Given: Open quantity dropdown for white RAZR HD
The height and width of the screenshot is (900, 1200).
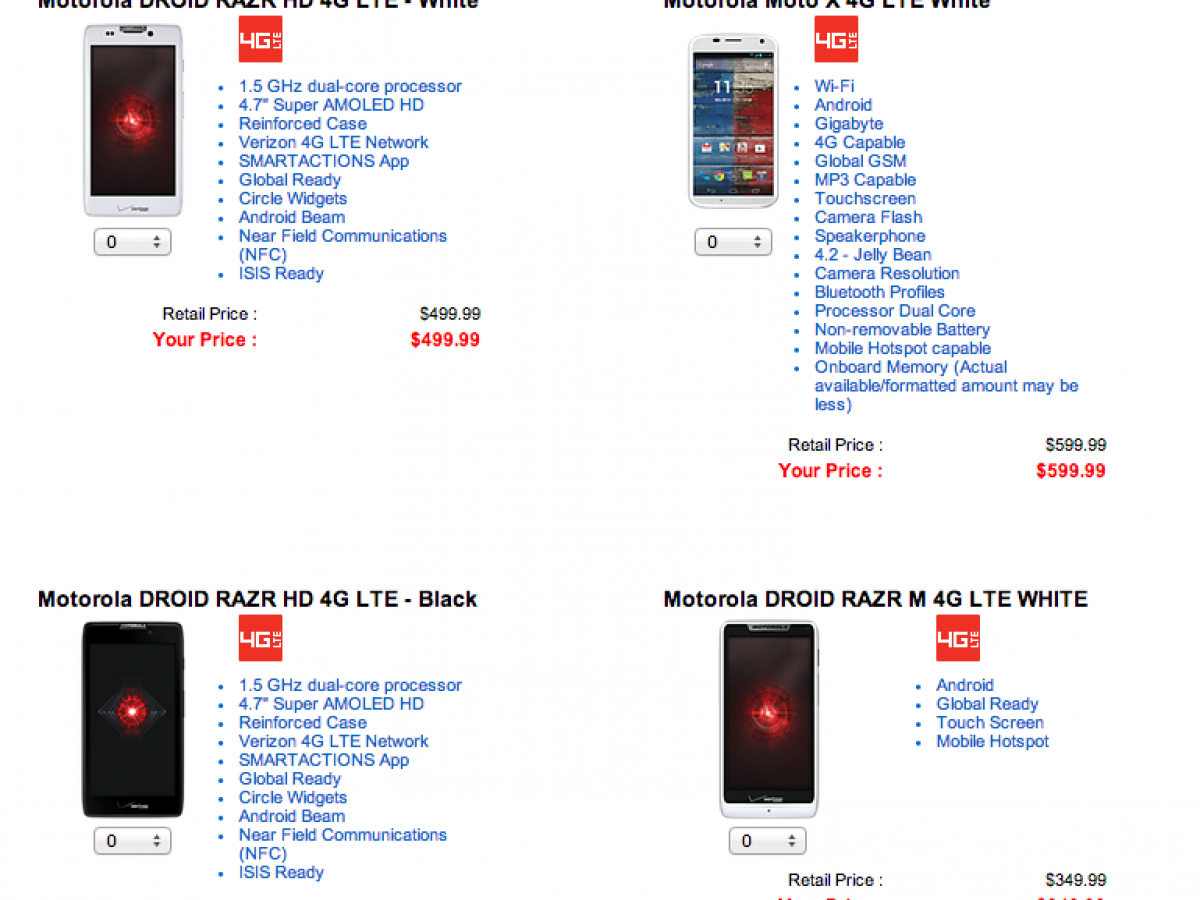Looking at the screenshot, I should coord(133,242).
